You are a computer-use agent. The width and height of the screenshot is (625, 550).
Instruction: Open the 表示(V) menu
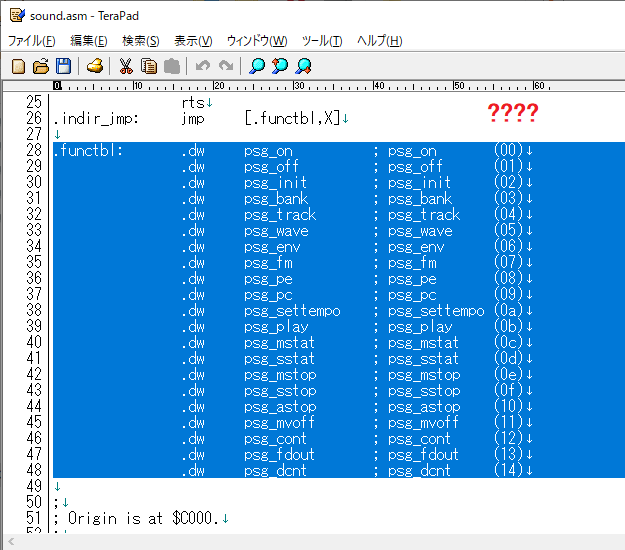tap(193, 41)
